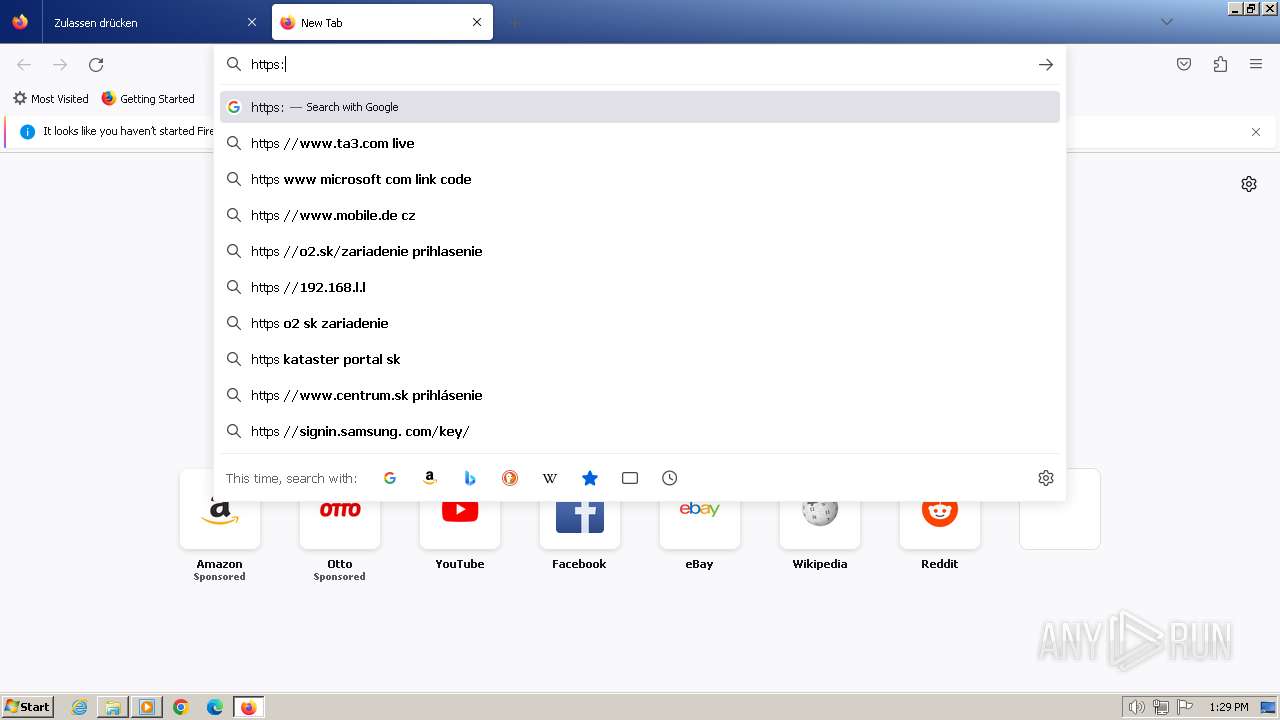Click the empty shortcut tile
Image resolution: width=1280 pixels, height=720 pixels.
pos(1060,509)
